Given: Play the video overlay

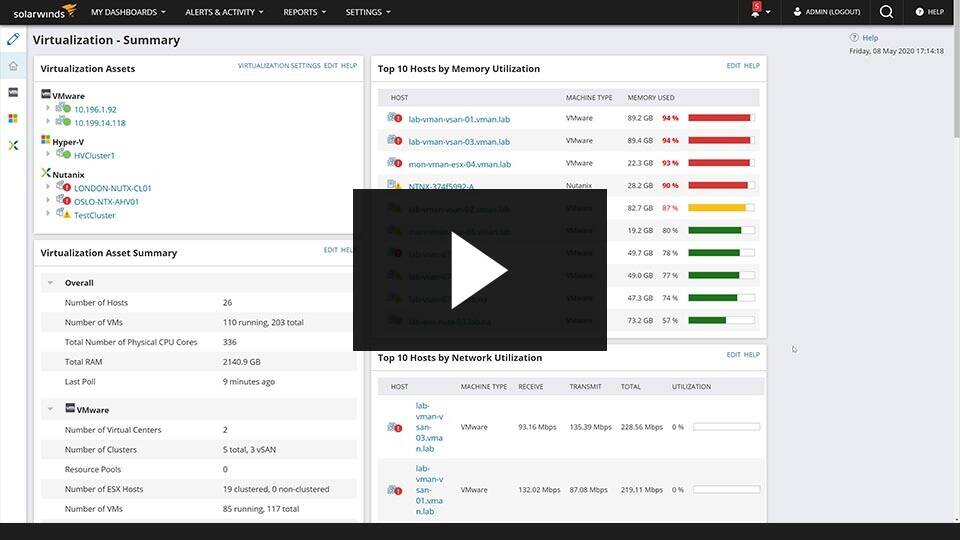Looking at the screenshot, I should click(x=479, y=270).
